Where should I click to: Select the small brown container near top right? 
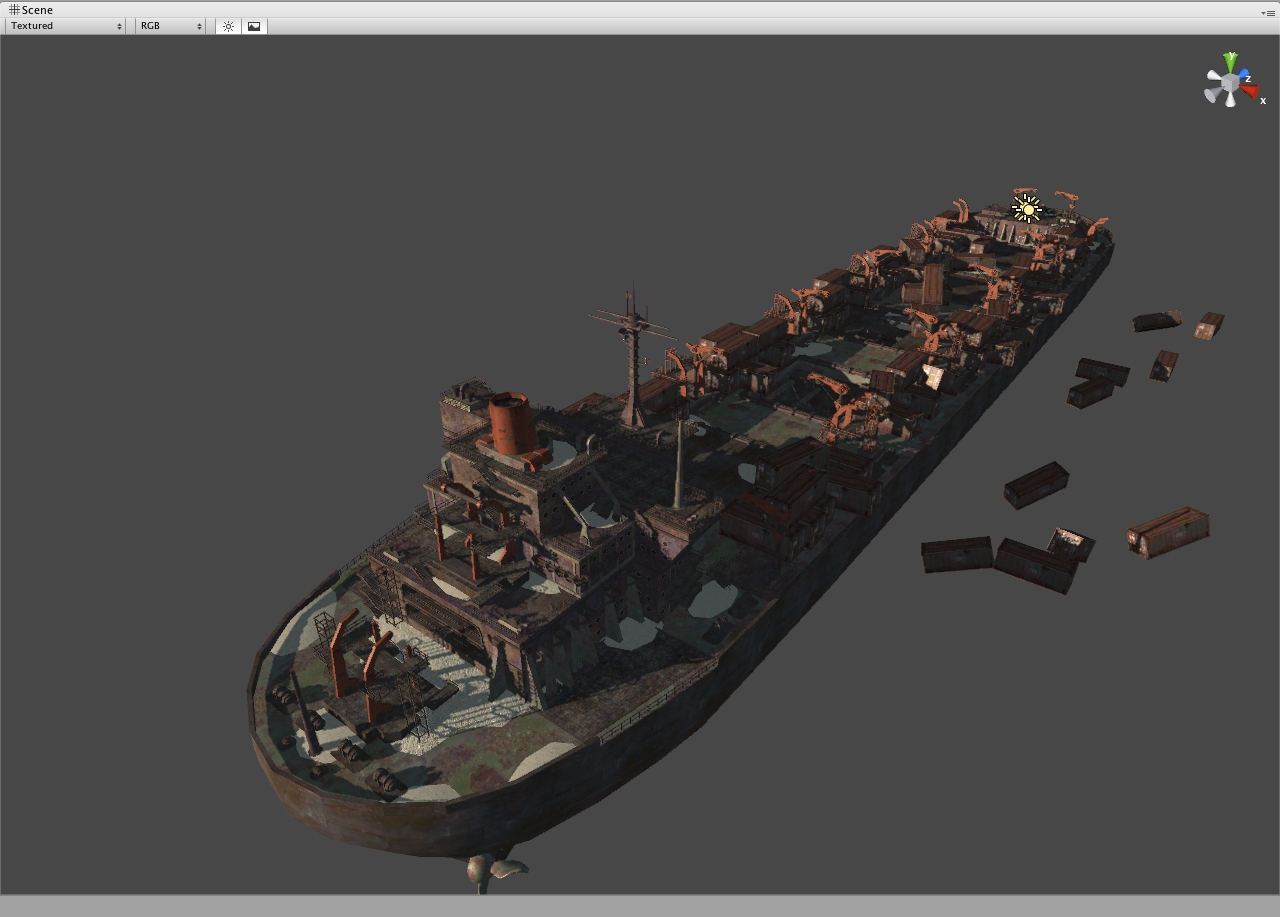pyautogui.click(x=1209, y=326)
